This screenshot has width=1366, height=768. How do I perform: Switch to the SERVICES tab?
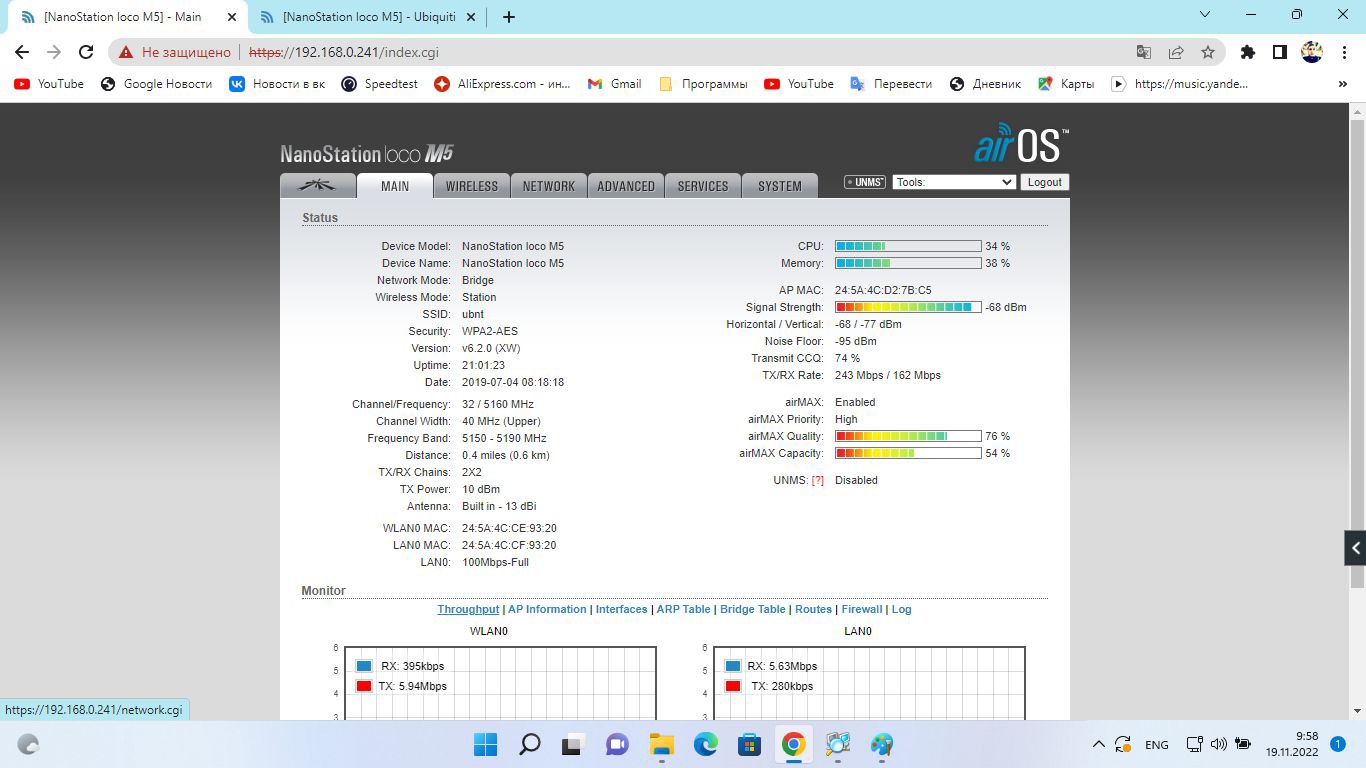[x=703, y=186]
